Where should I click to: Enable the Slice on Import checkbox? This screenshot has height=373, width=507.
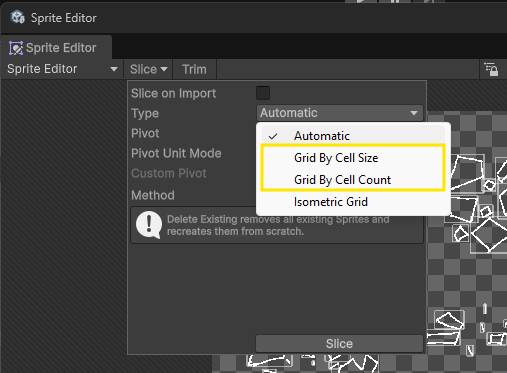[263, 93]
